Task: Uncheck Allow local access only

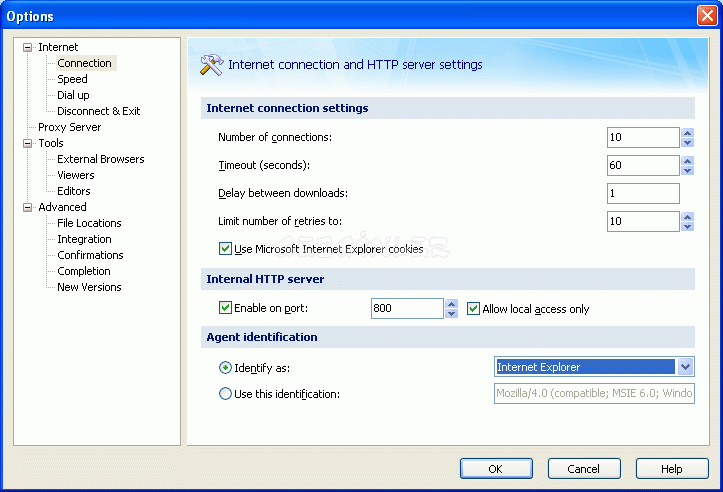Action: click(x=474, y=309)
